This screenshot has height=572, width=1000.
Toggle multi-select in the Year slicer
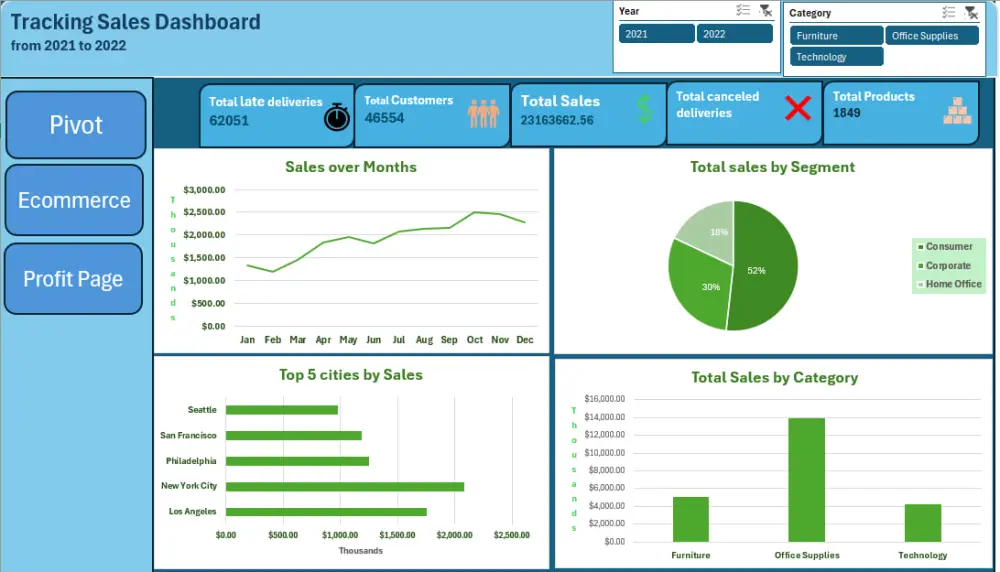tap(742, 10)
